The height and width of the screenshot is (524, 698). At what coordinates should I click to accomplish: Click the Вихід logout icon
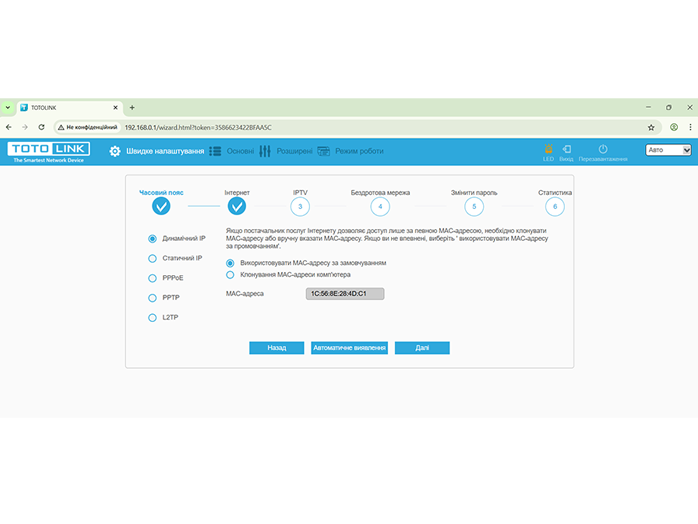pyautogui.click(x=567, y=149)
